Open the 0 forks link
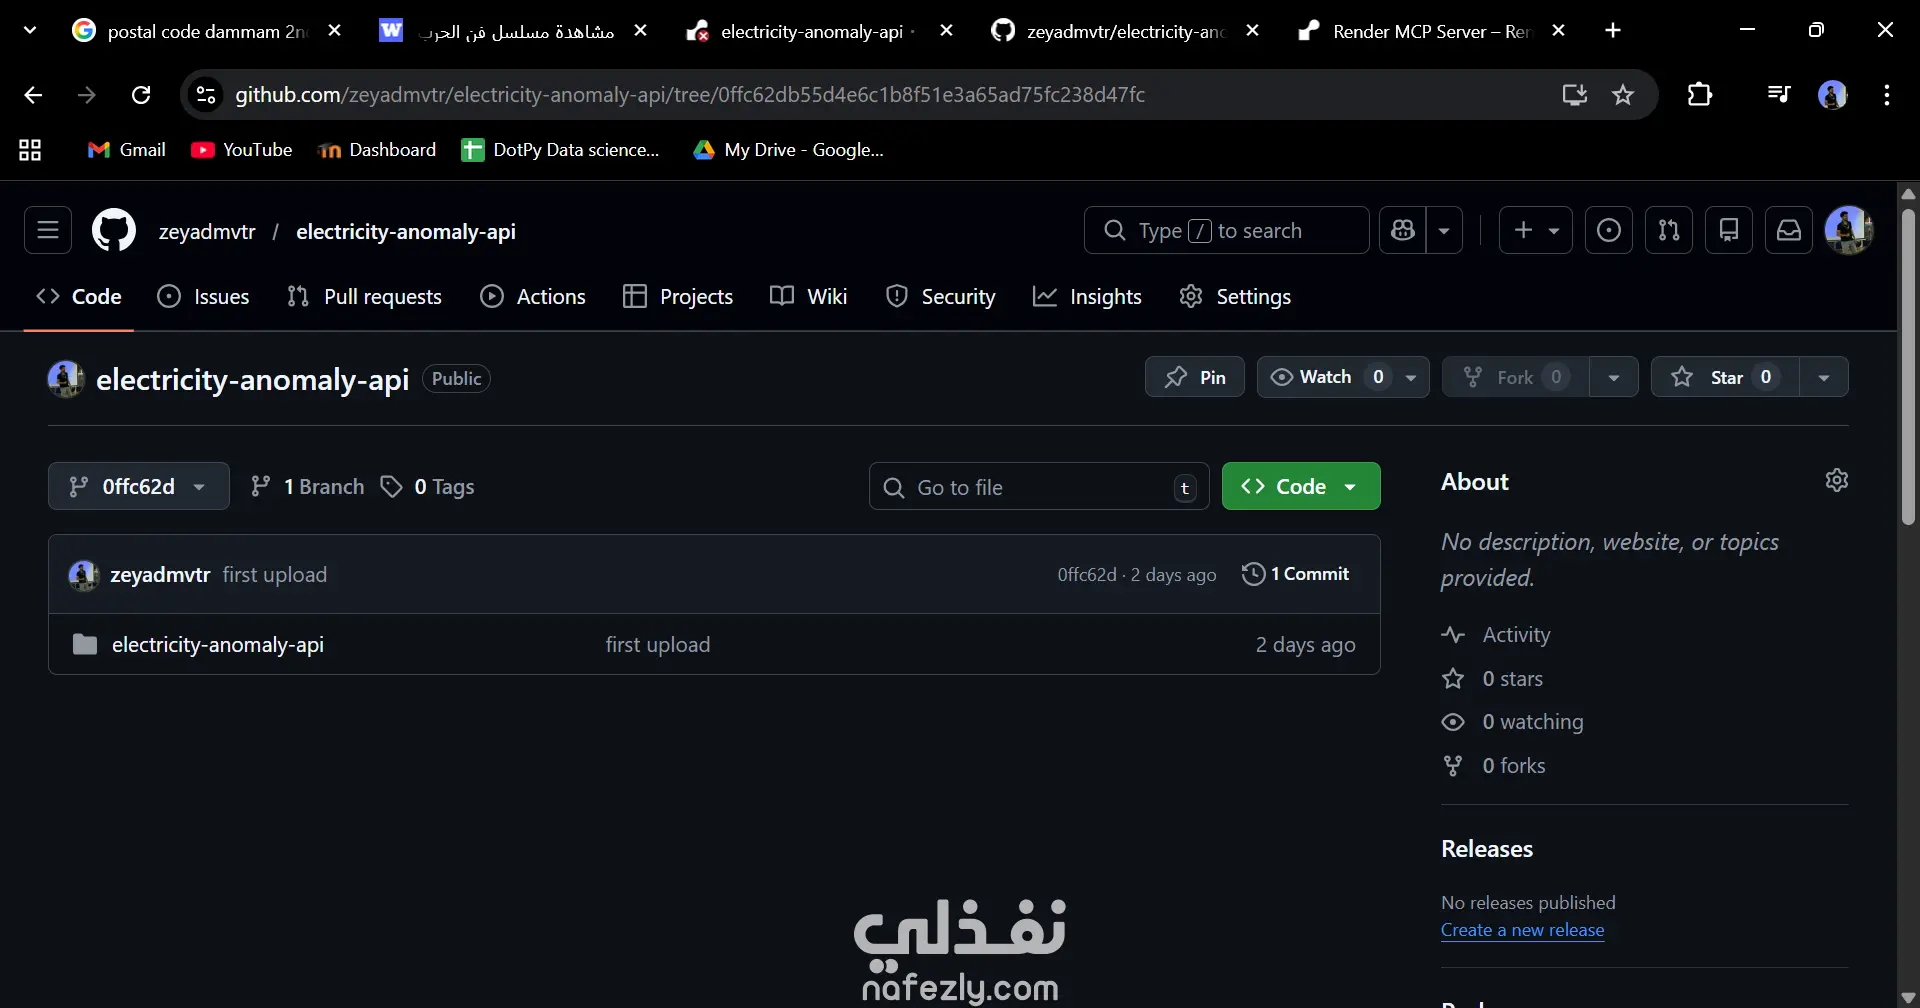 click(x=1513, y=766)
